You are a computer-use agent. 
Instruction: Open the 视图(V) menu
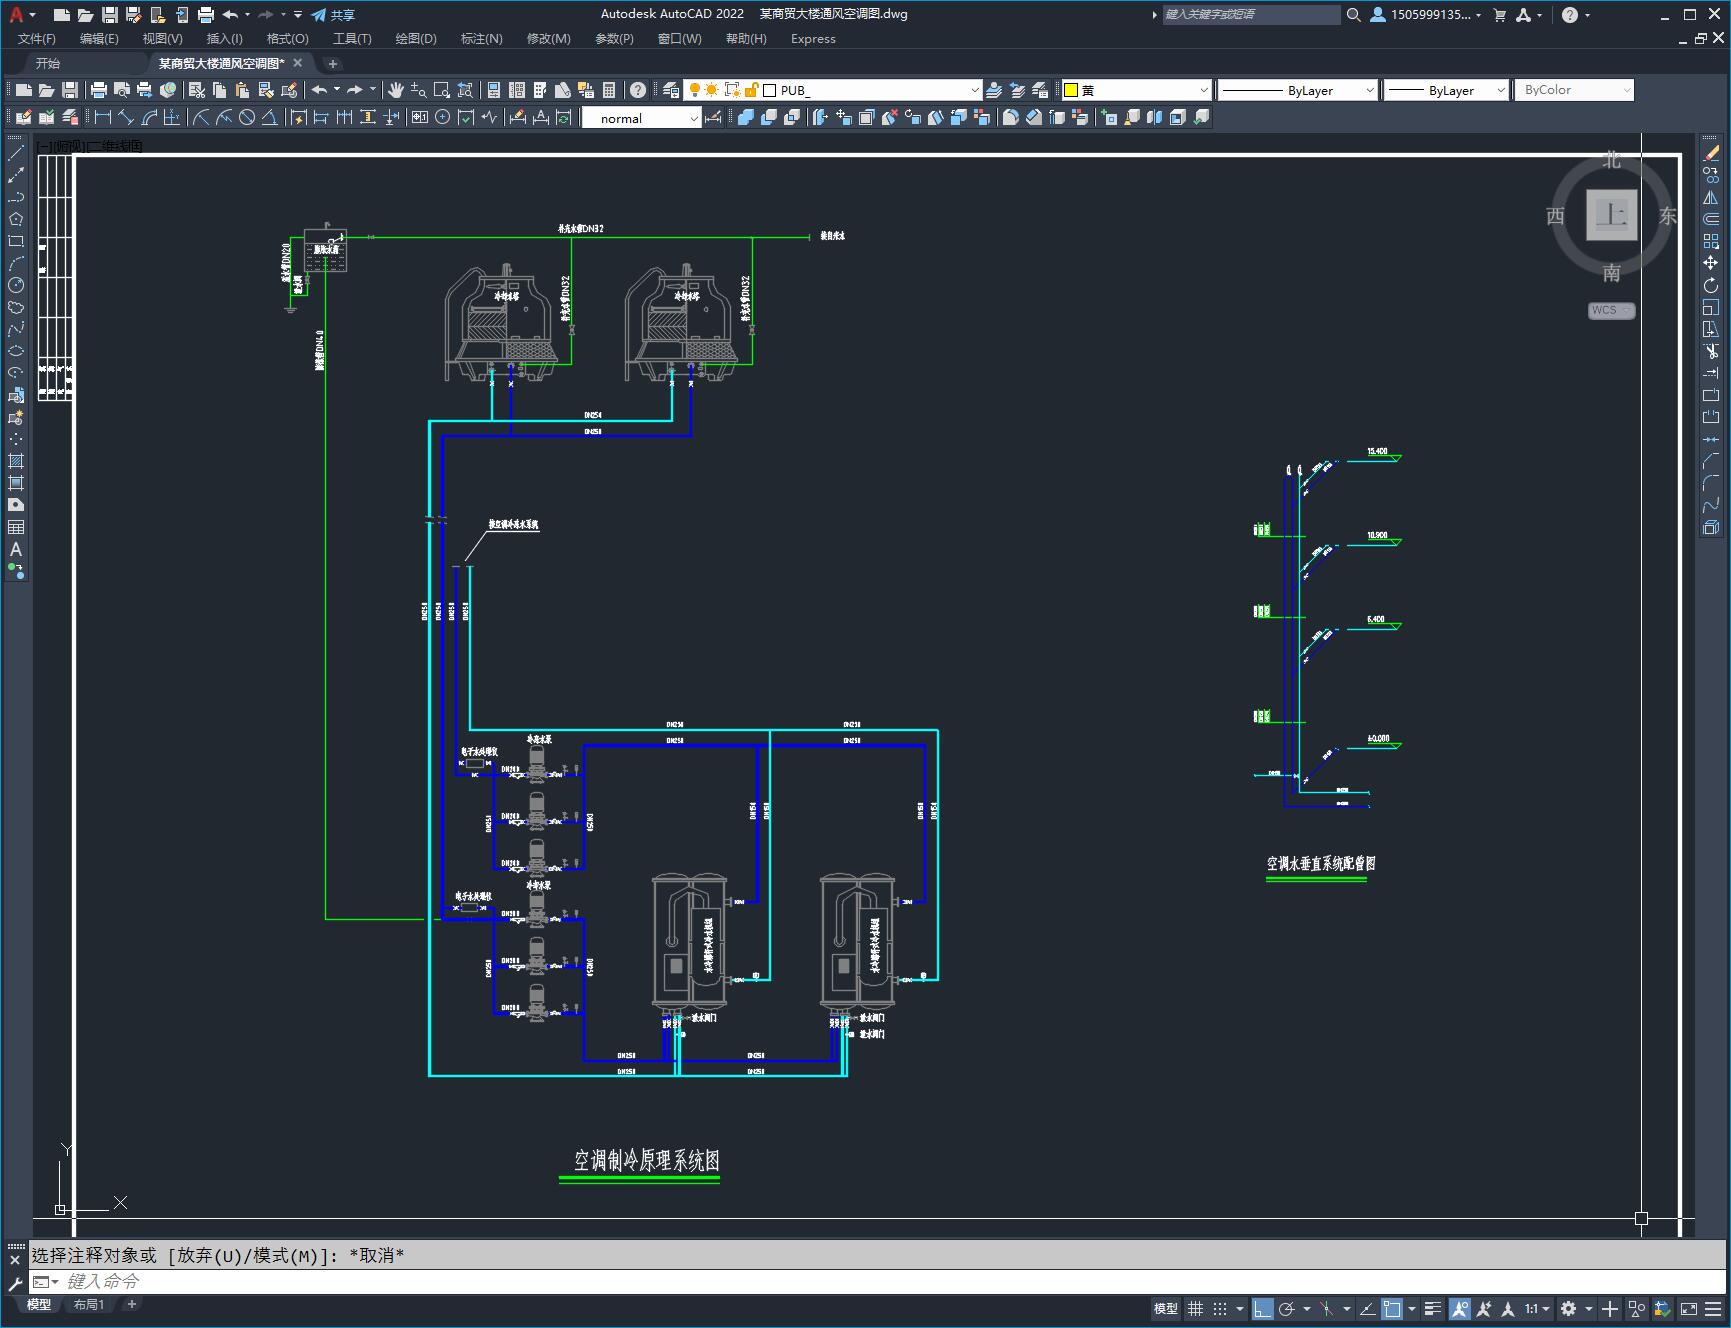(x=162, y=39)
